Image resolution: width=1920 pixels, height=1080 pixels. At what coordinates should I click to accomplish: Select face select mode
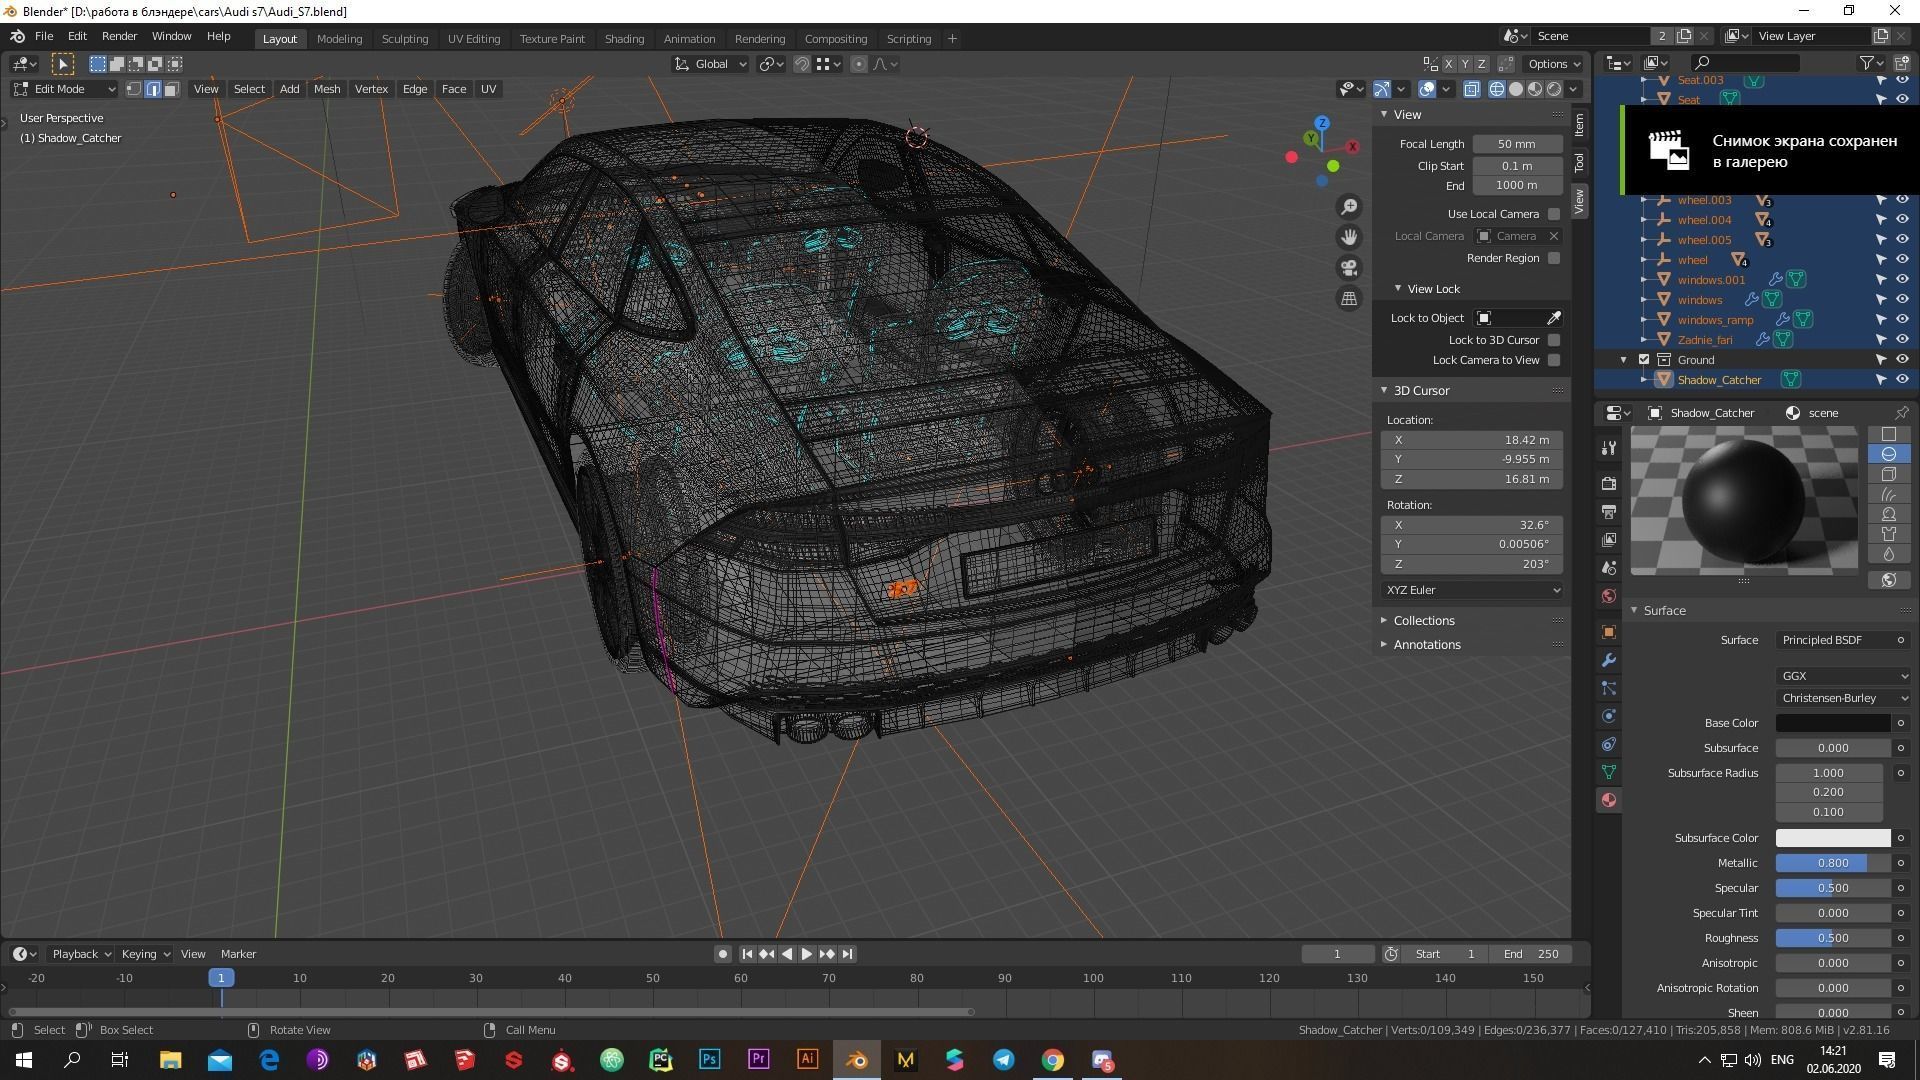pos(171,89)
